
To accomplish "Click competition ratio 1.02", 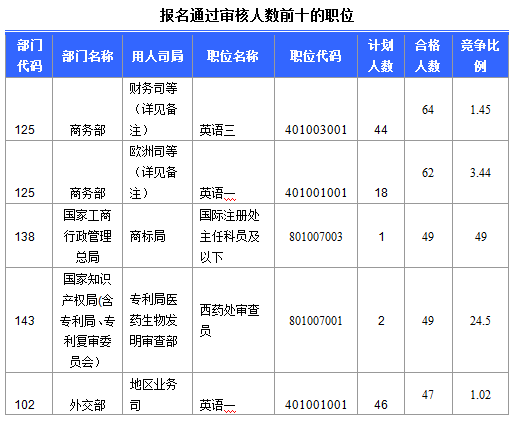I will [x=480, y=395].
